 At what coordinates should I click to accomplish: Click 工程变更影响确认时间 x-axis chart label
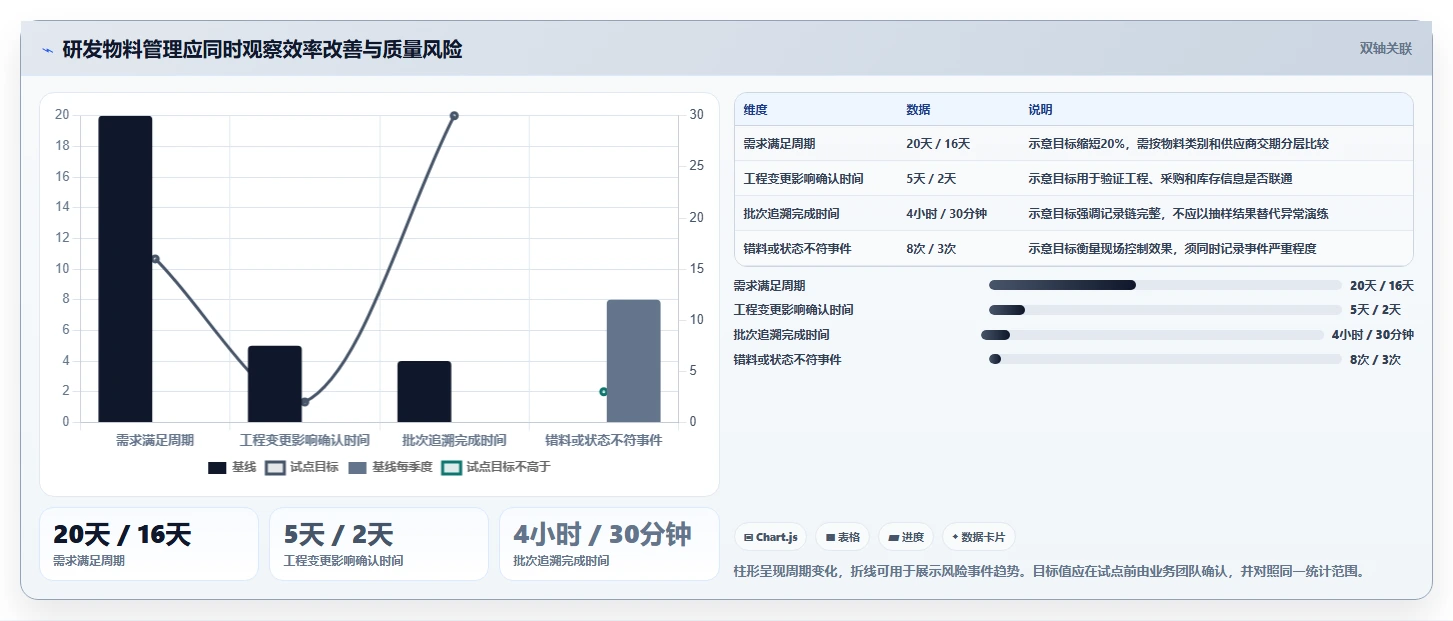pyautogui.click(x=305, y=440)
